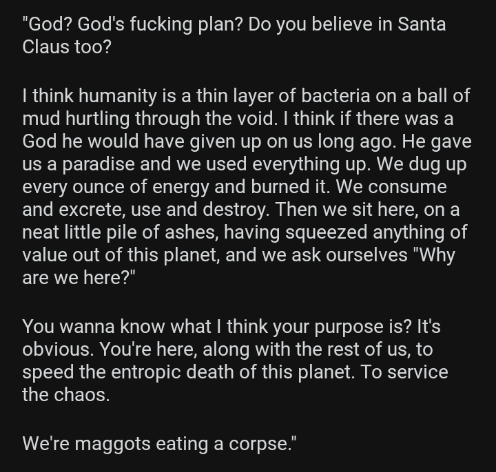The image size is (496, 472).
Task: Click the phrase "God's fucking plan?"
Action: coord(159,25)
